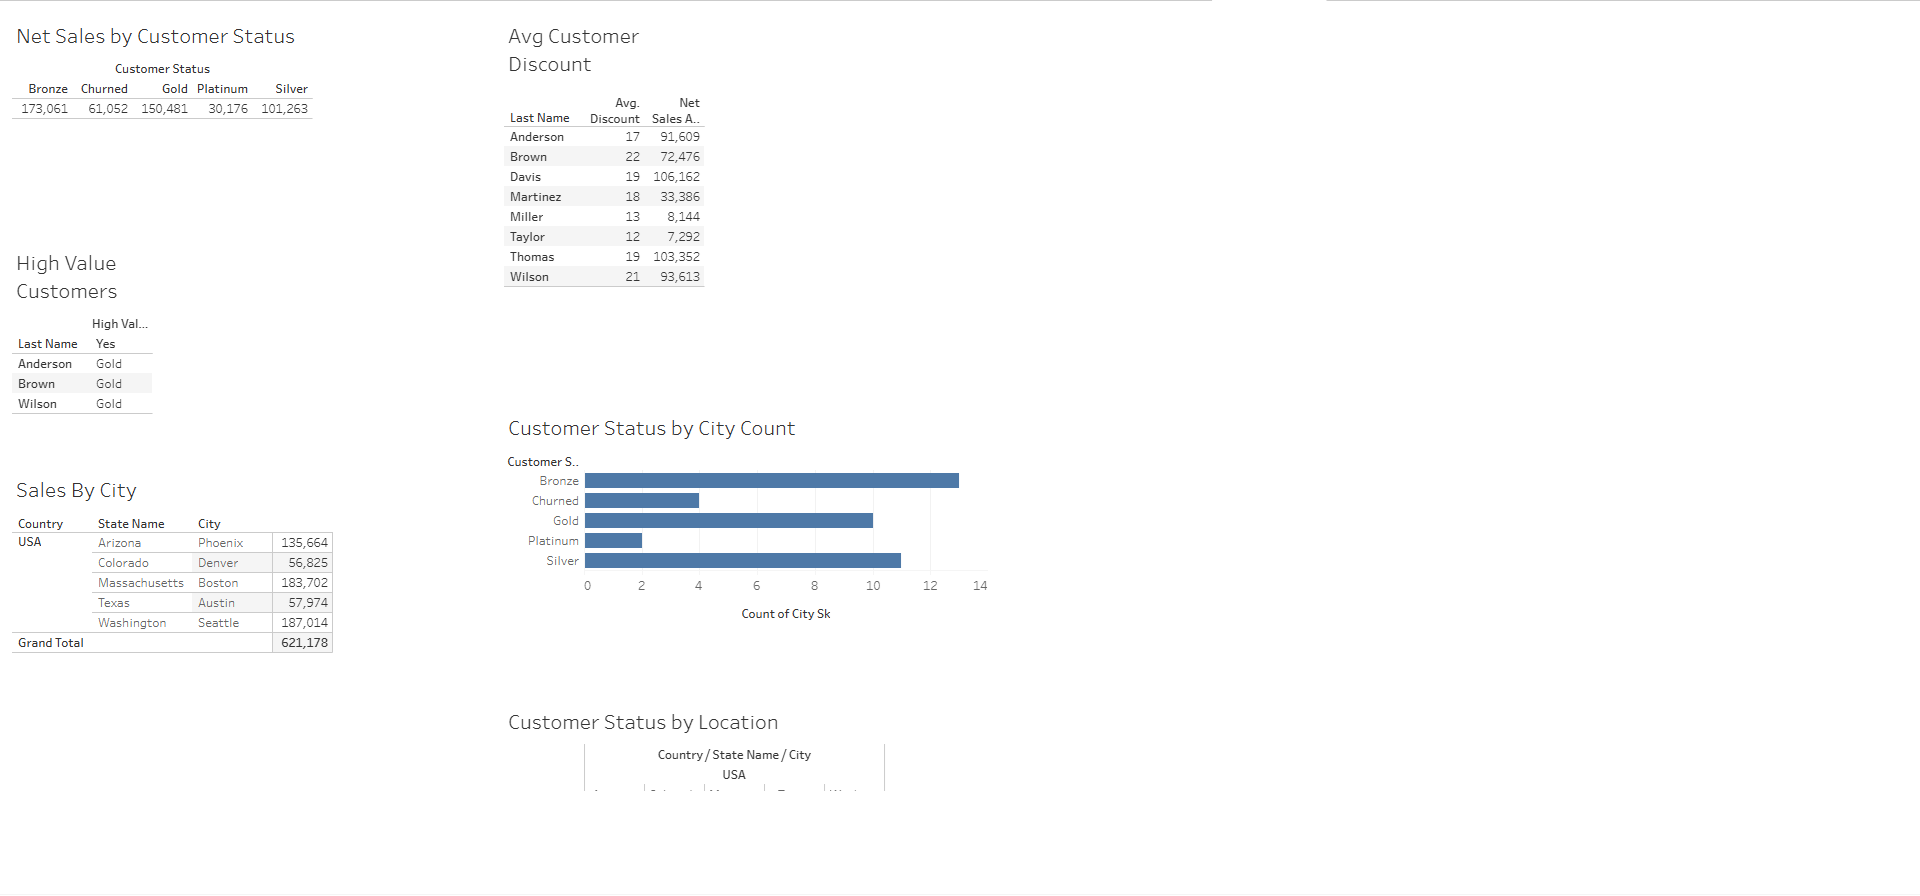The width and height of the screenshot is (1920, 896).
Task: Select the short Platinum bar in the chart
Action: coord(613,541)
